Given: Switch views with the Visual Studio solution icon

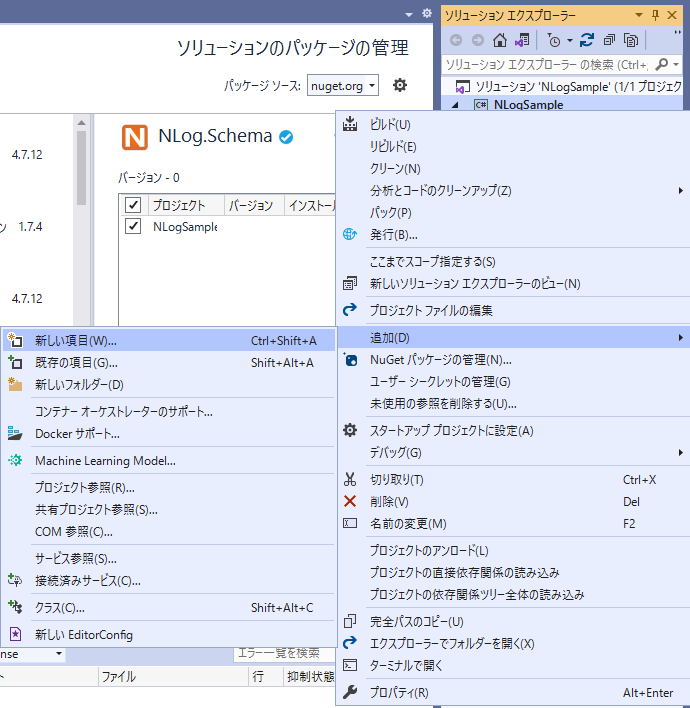Looking at the screenshot, I should (522, 40).
